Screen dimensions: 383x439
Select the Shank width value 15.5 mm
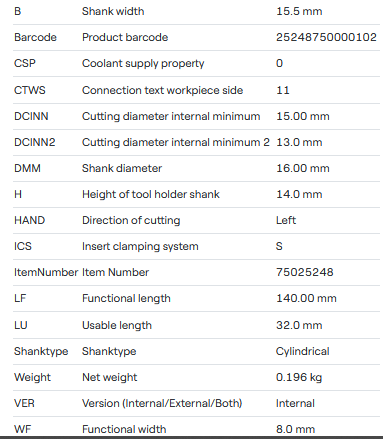point(299,11)
